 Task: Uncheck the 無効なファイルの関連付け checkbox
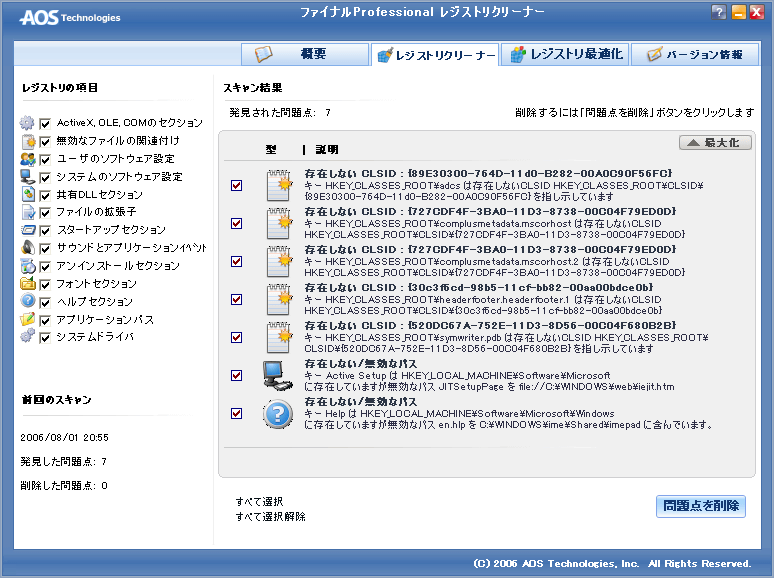(45, 142)
